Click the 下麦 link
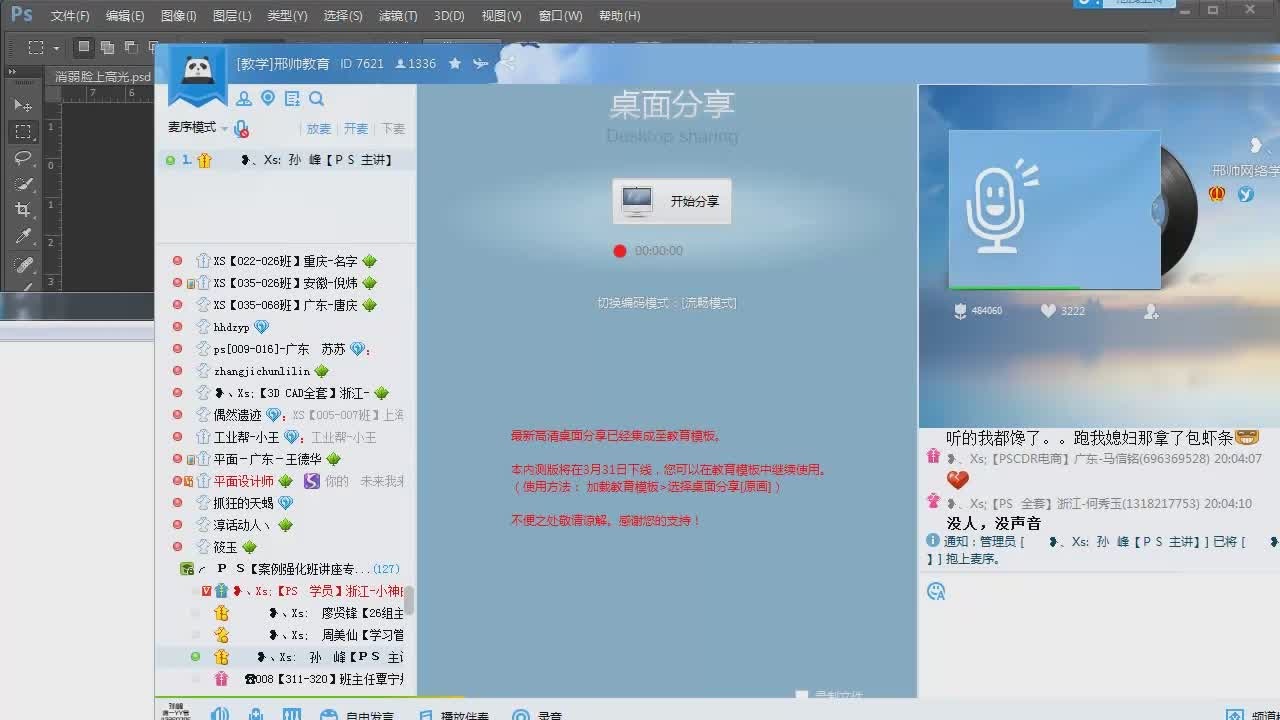Screen dimensions: 1280x720 (393, 129)
